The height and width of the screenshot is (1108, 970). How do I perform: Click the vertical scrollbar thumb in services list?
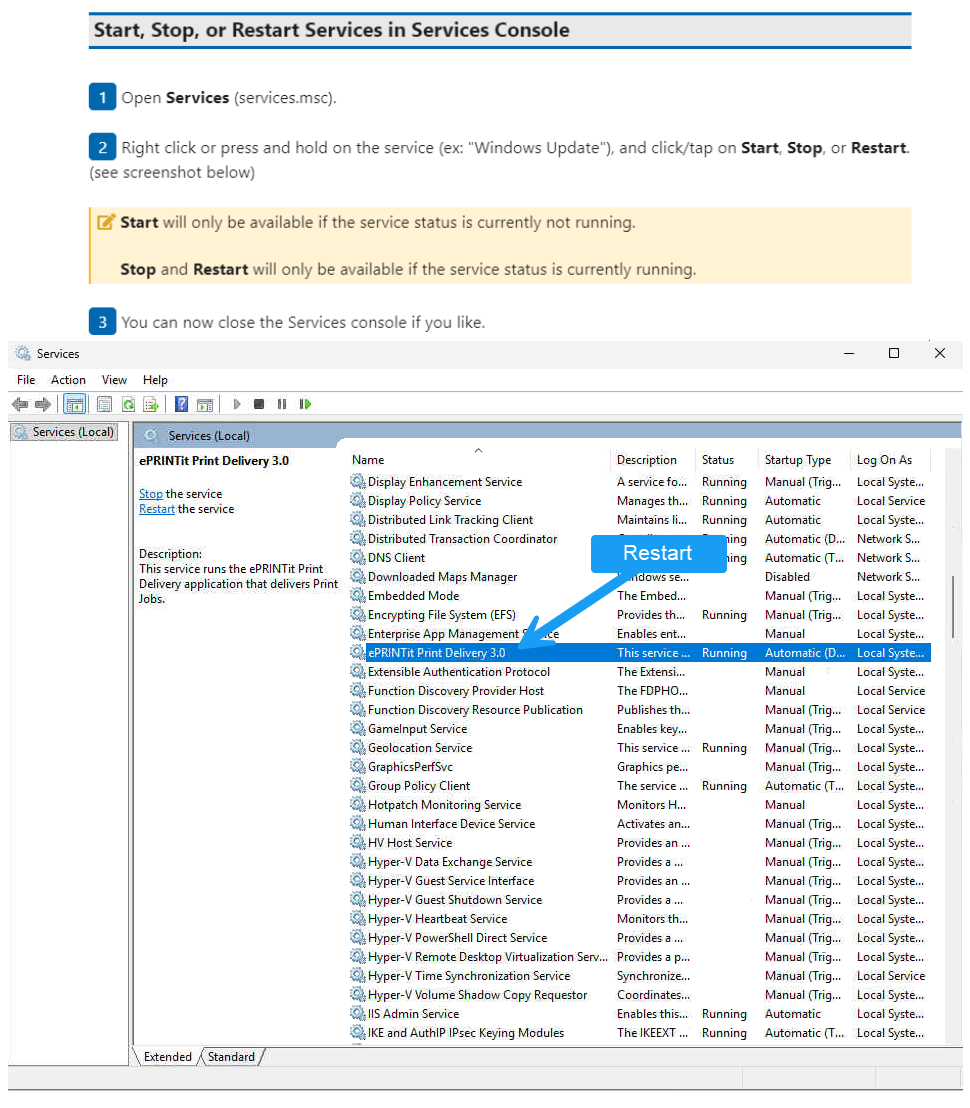coord(953,607)
